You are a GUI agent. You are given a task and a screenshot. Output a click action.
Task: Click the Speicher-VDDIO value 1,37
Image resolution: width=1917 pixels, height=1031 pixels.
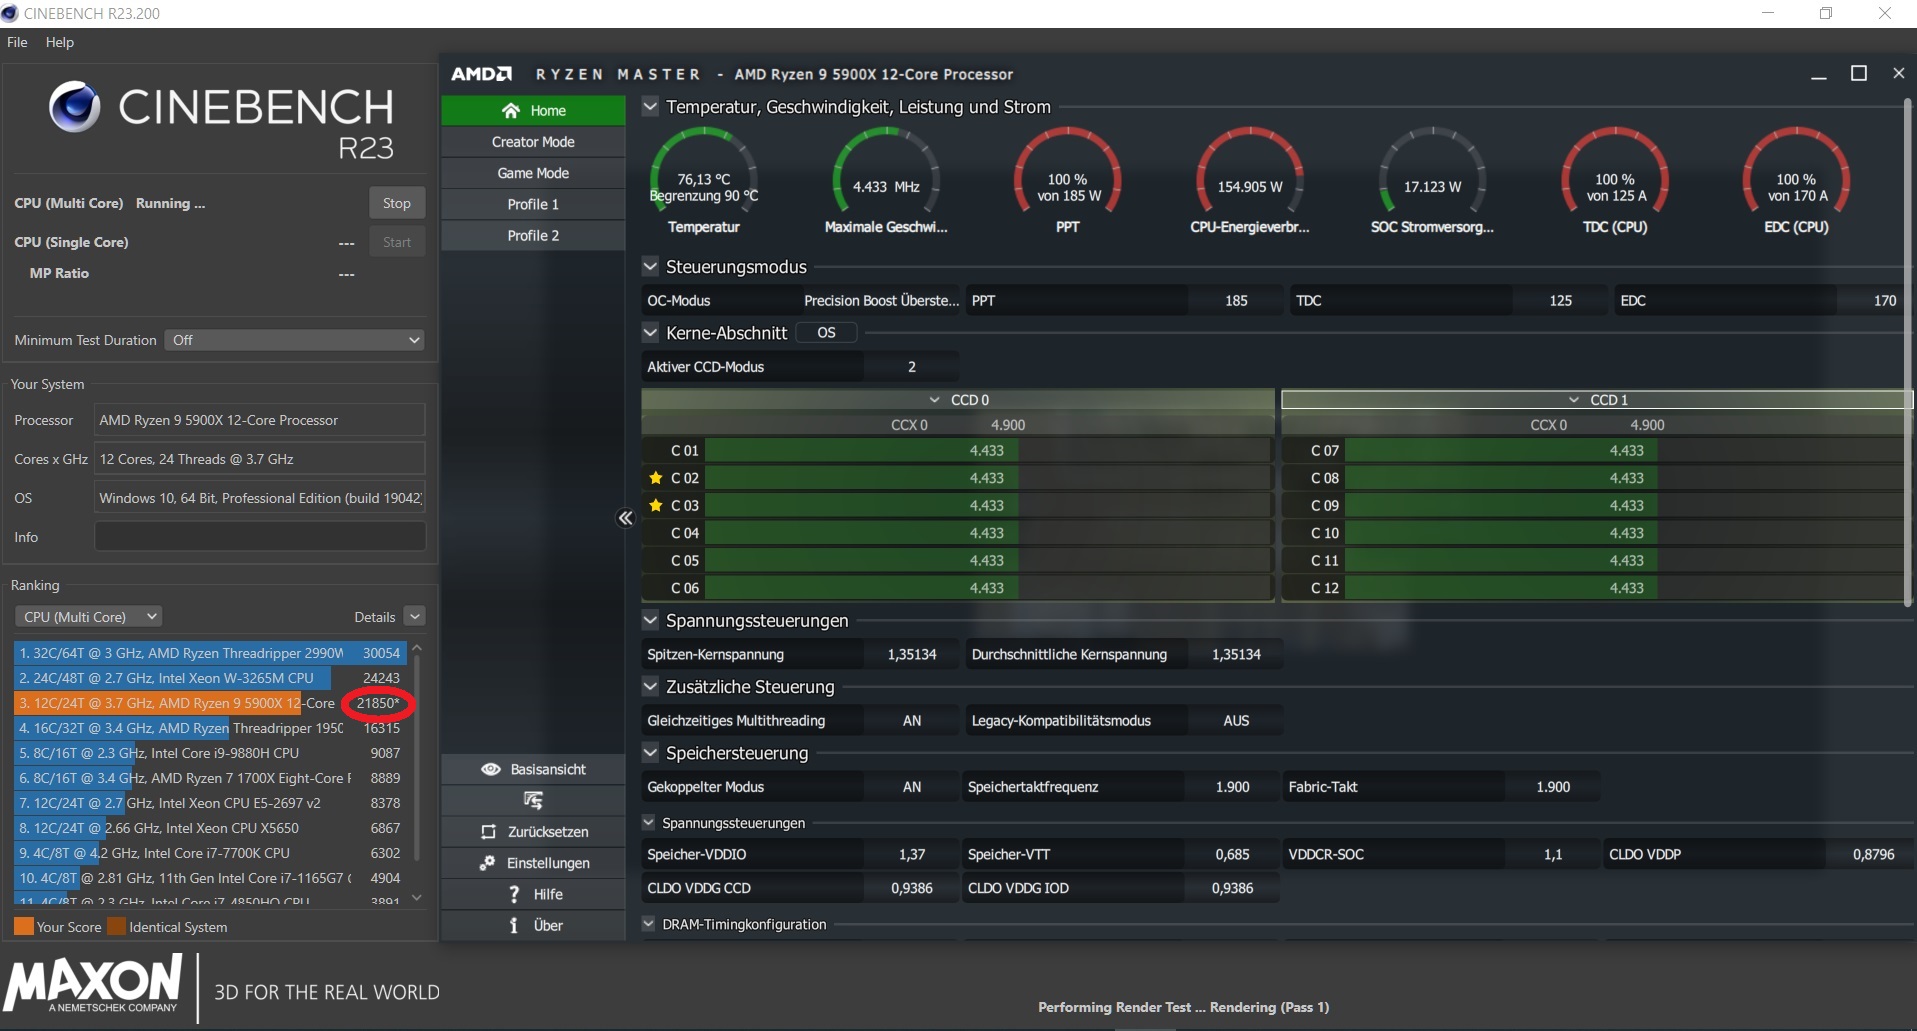tap(912, 855)
